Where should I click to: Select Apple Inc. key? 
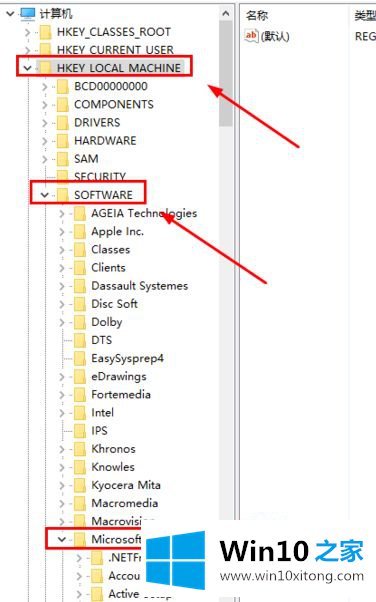pos(118,232)
